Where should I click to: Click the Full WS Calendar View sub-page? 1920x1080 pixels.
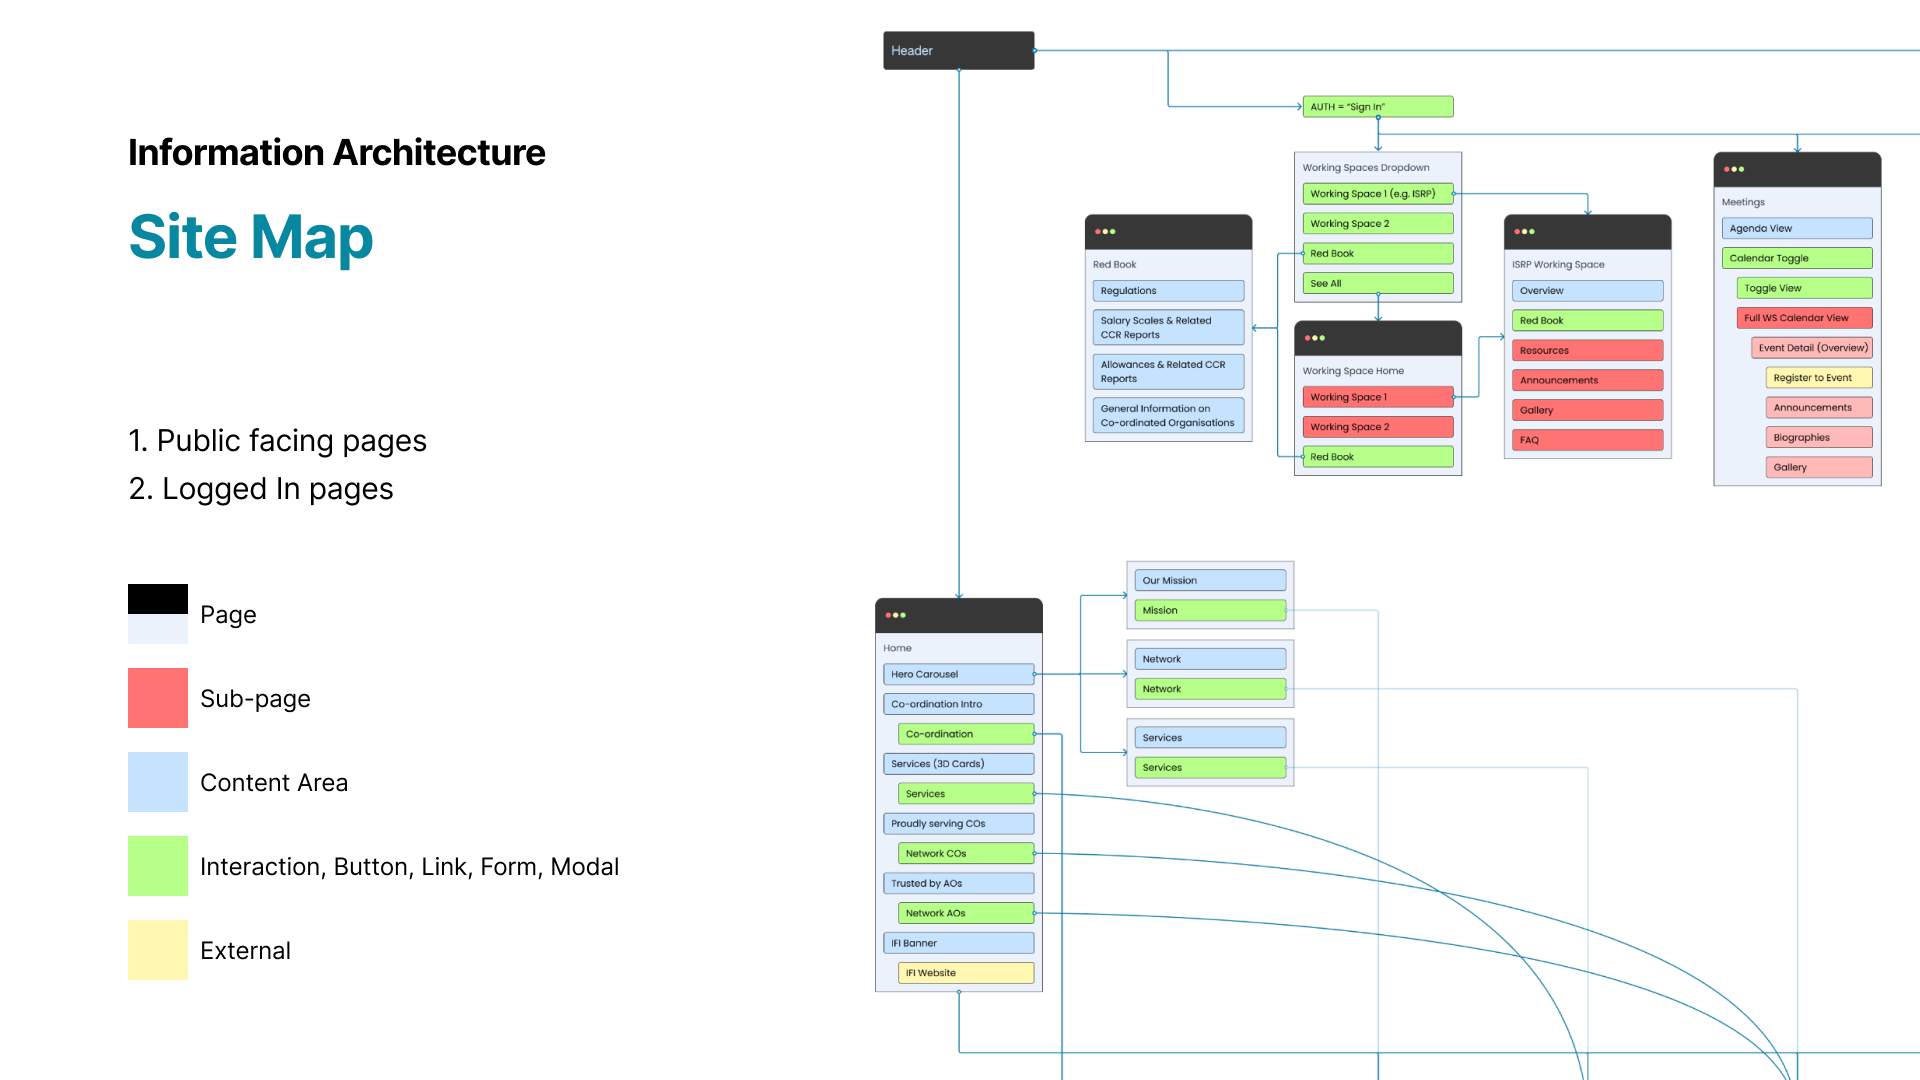click(x=1803, y=318)
